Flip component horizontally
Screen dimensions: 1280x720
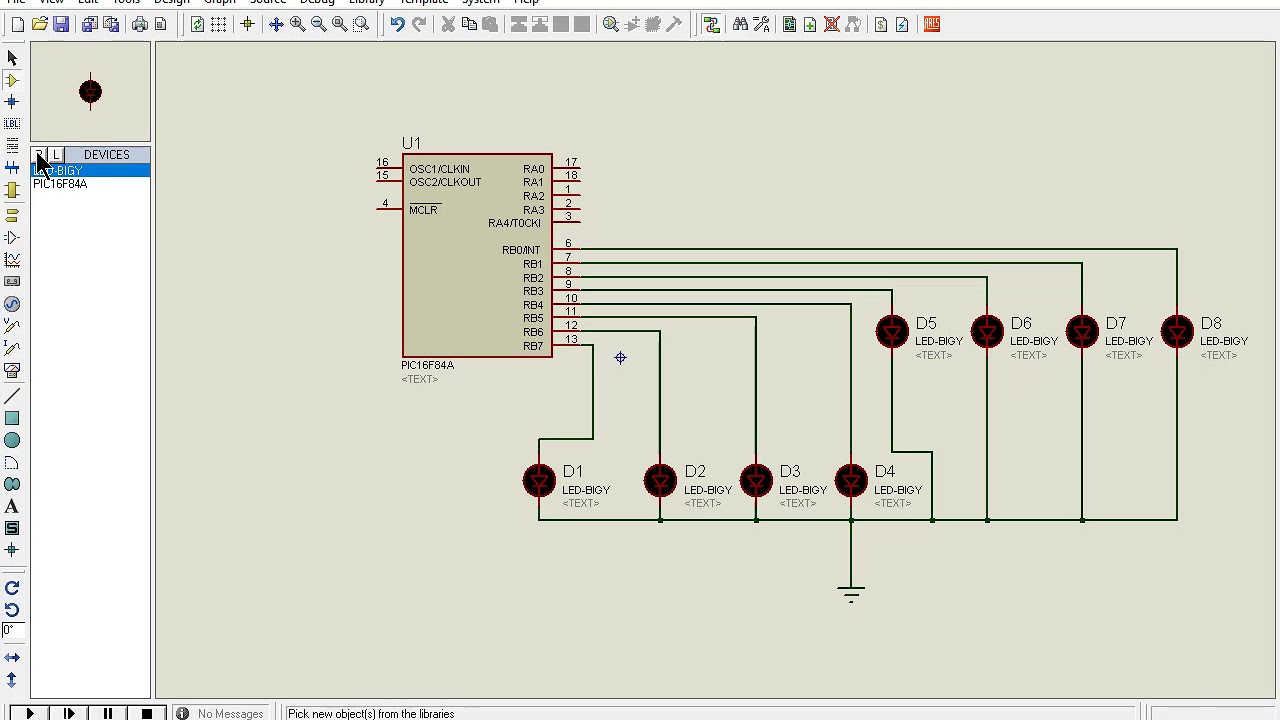[x=12, y=658]
